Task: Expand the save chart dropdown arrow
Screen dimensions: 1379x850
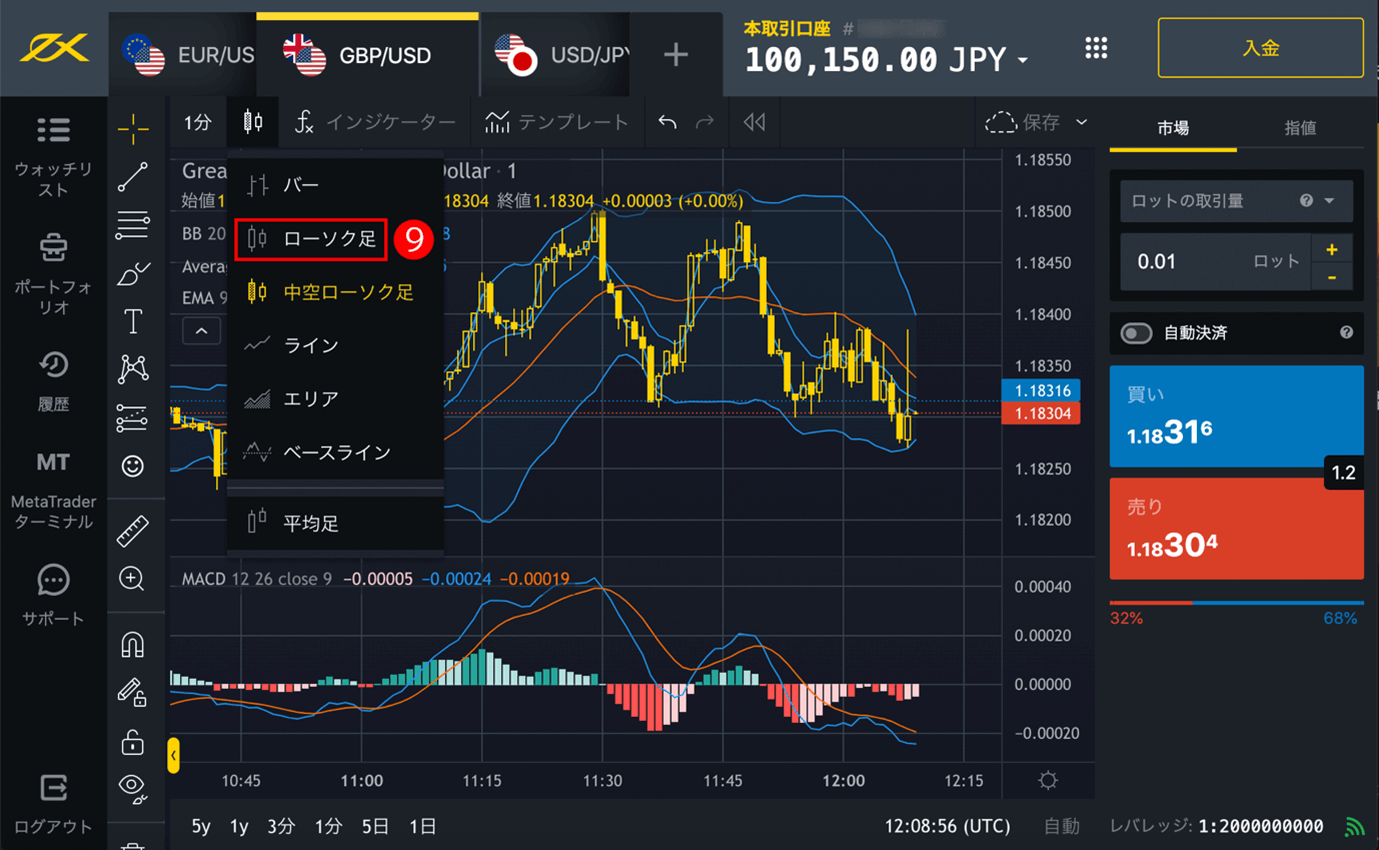Action: tap(1081, 122)
